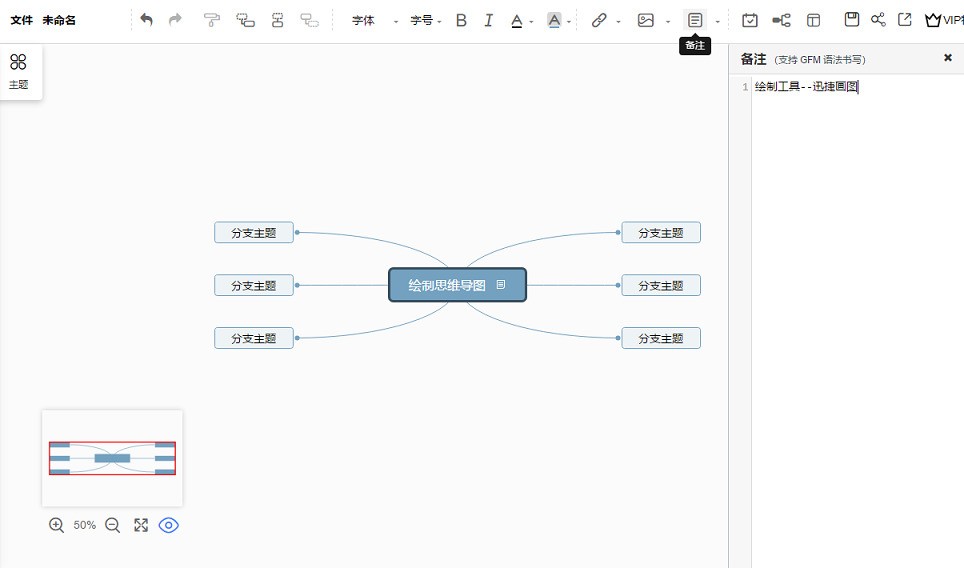Viewport: 964px width, 568px height.
Task: Click the save diskette icon
Action: point(851,20)
